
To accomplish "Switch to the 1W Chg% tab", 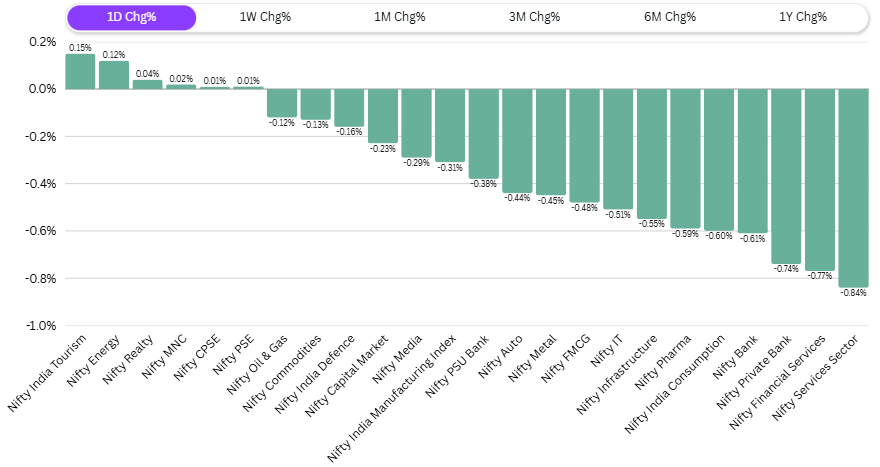I will point(265,17).
